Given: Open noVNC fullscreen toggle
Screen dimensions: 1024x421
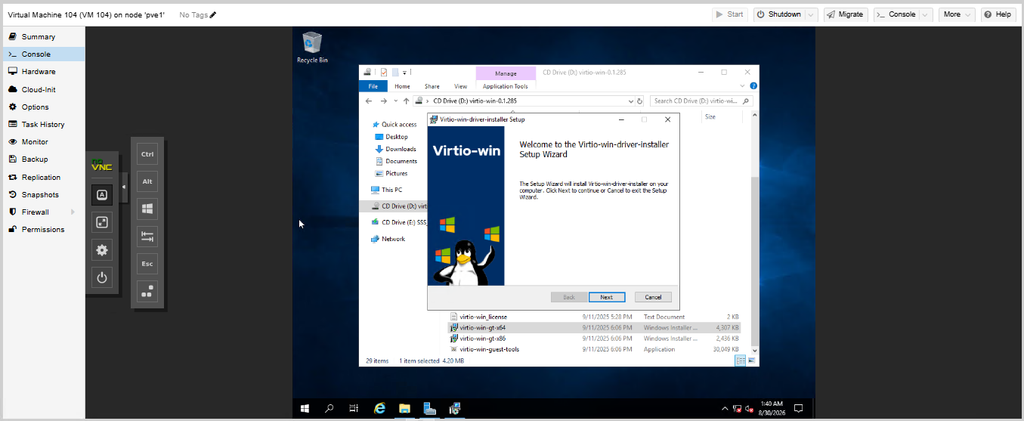Looking at the screenshot, I should coord(101,223).
